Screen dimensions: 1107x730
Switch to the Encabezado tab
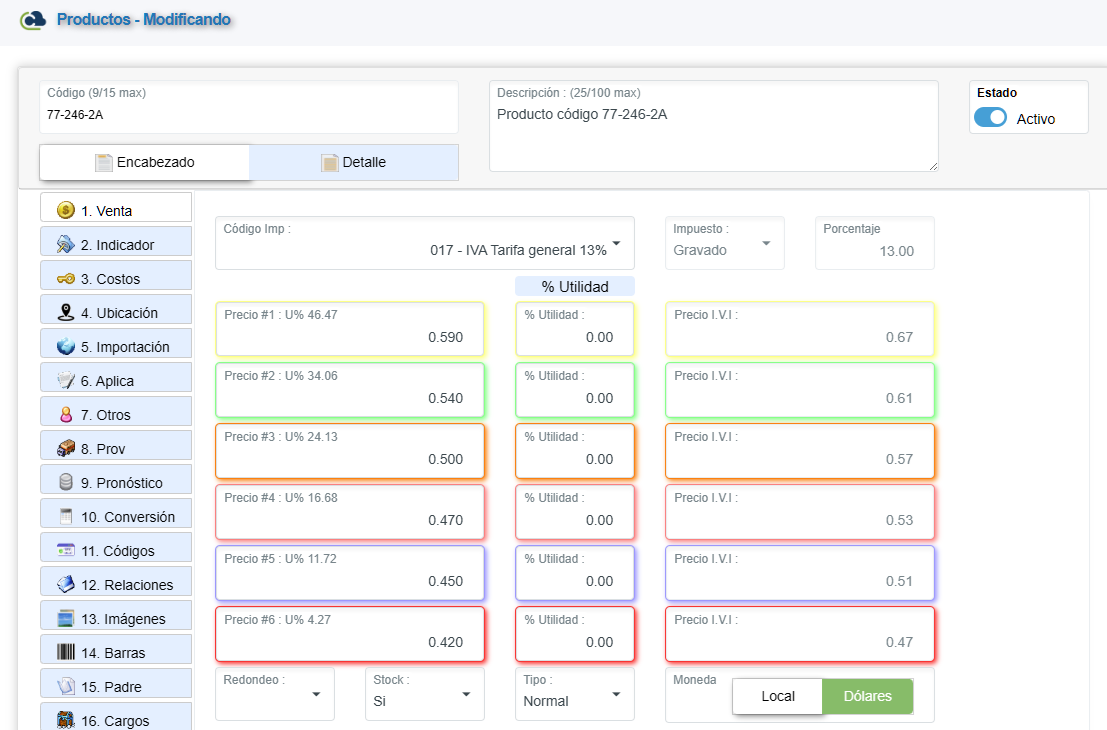[144, 162]
